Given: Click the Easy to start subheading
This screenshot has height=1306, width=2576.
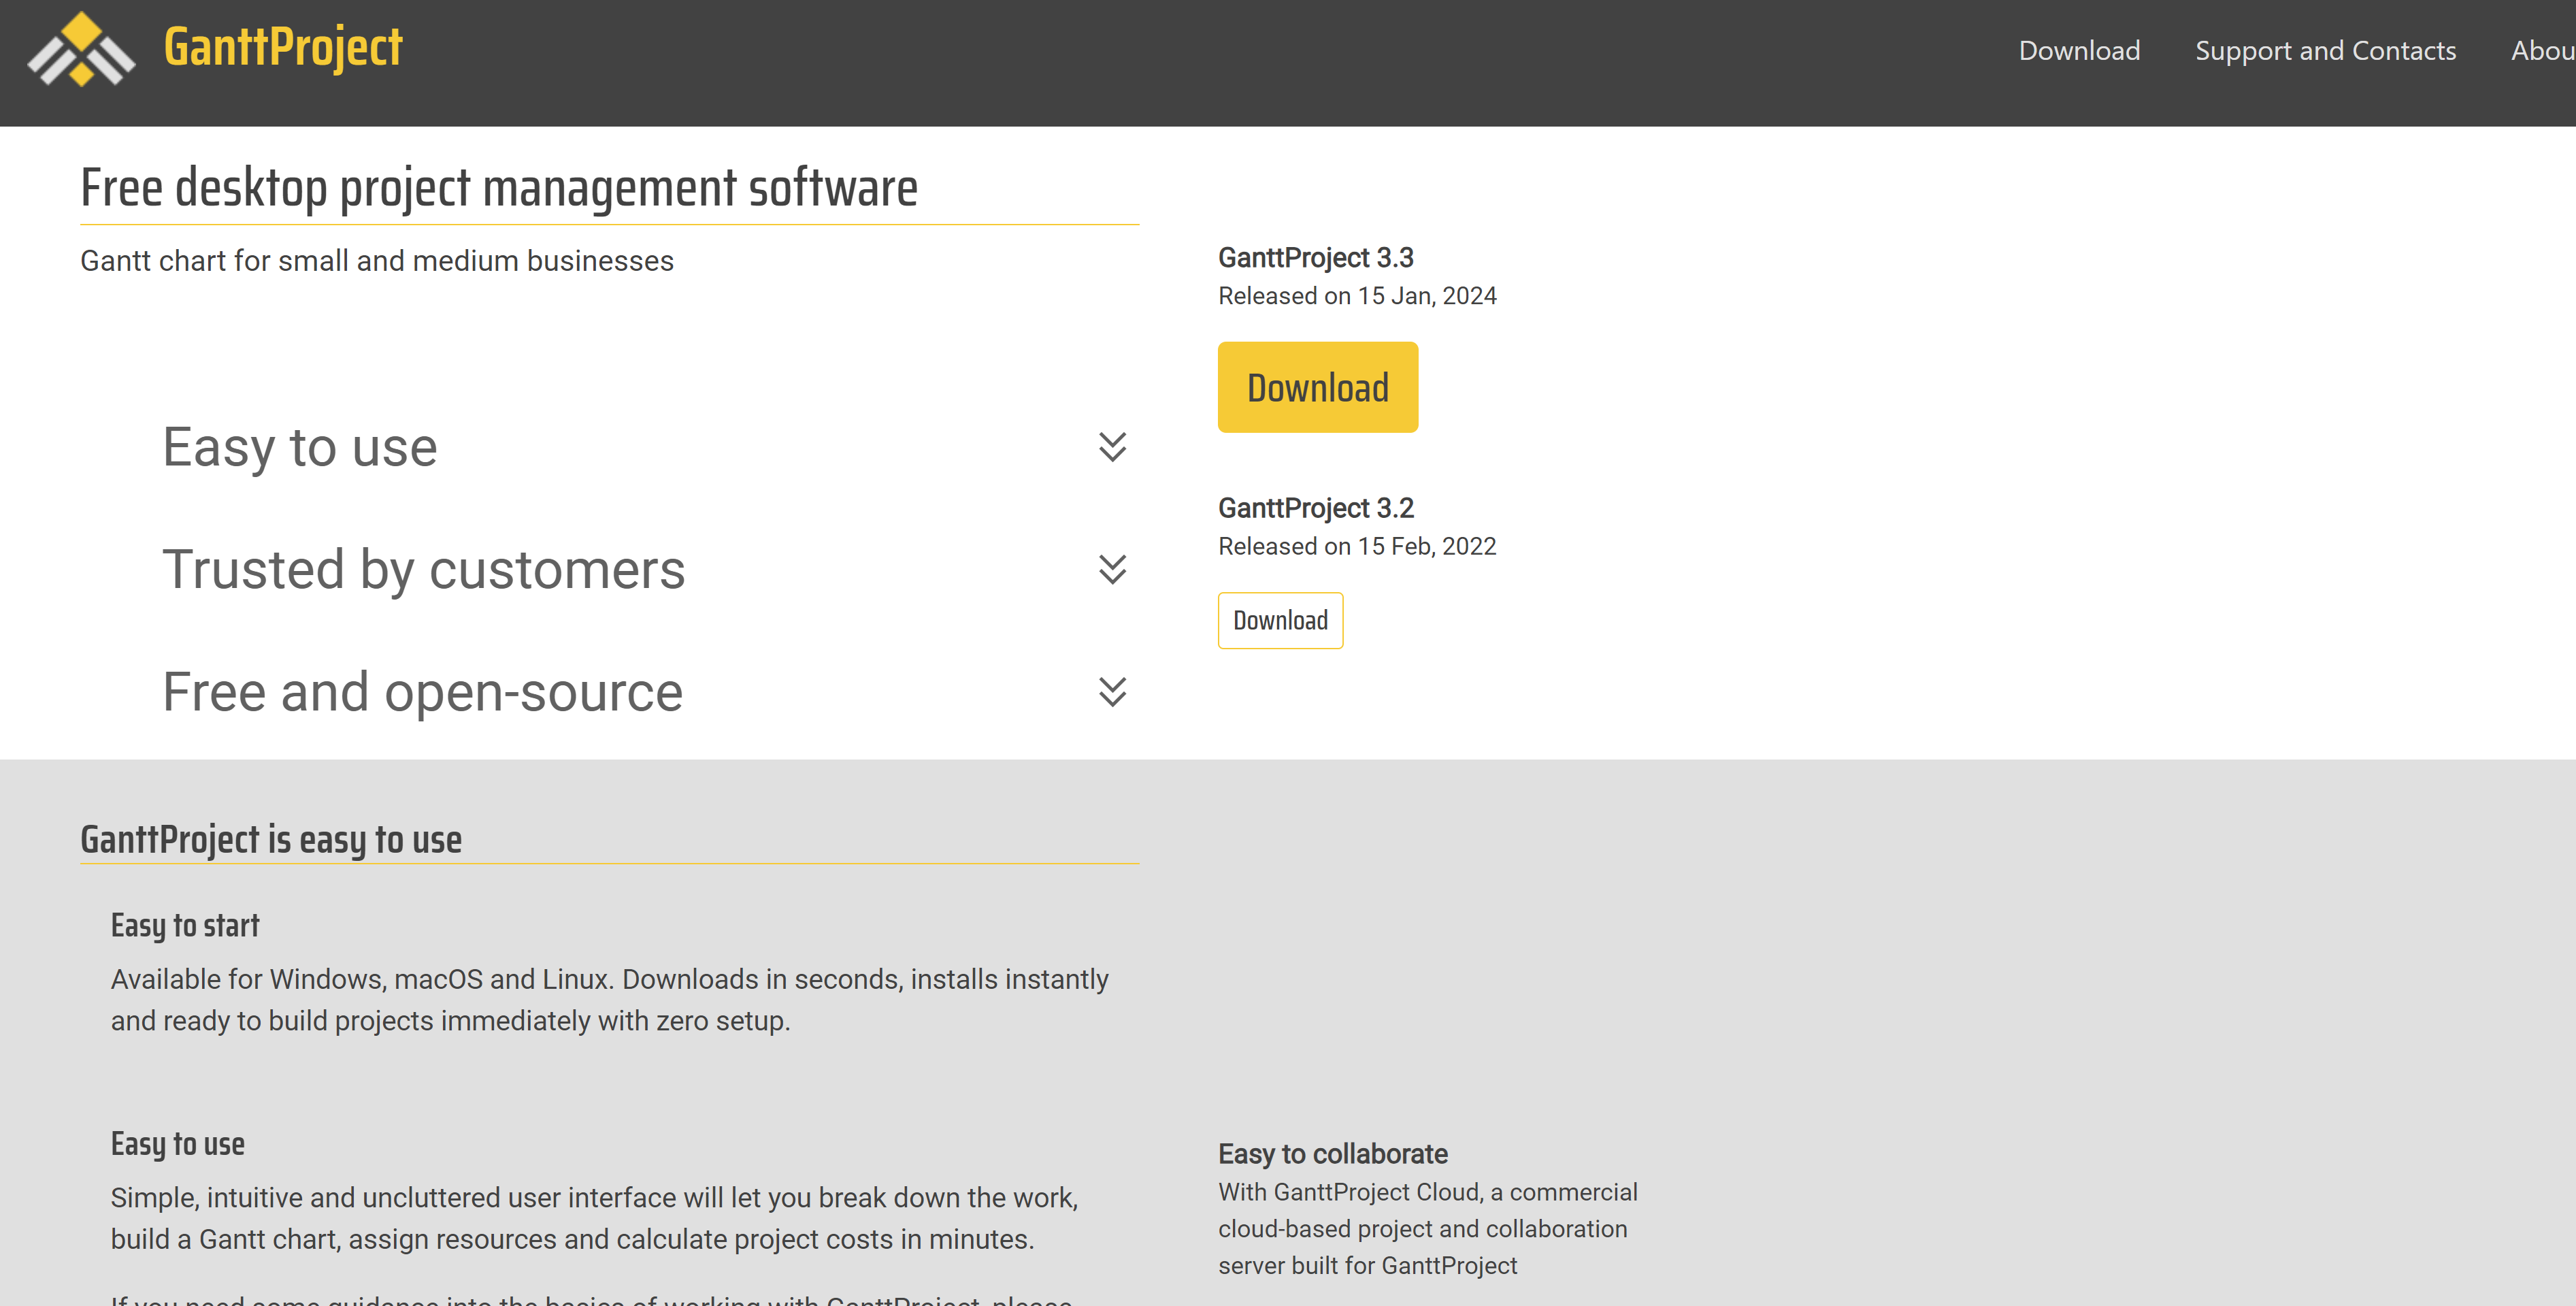Looking at the screenshot, I should [x=185, y=926].
